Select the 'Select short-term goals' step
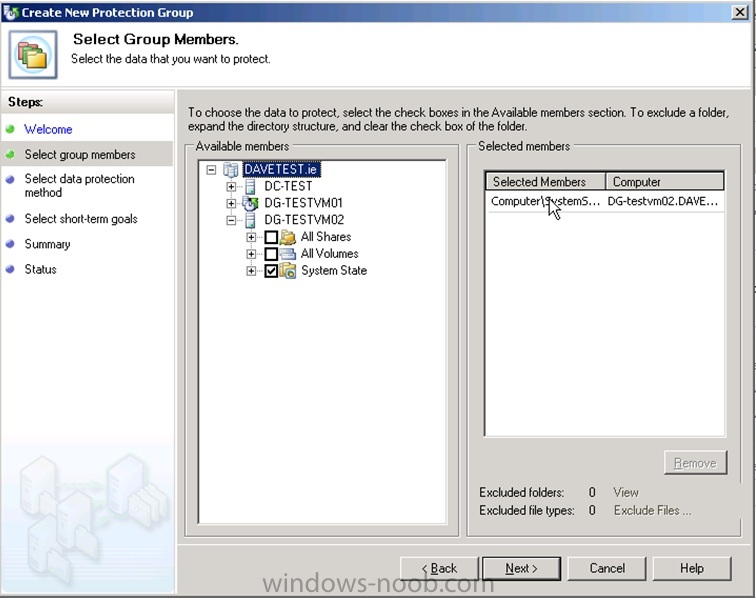Image resolution: width=756 pixels, height=598 pixels. 81,219
